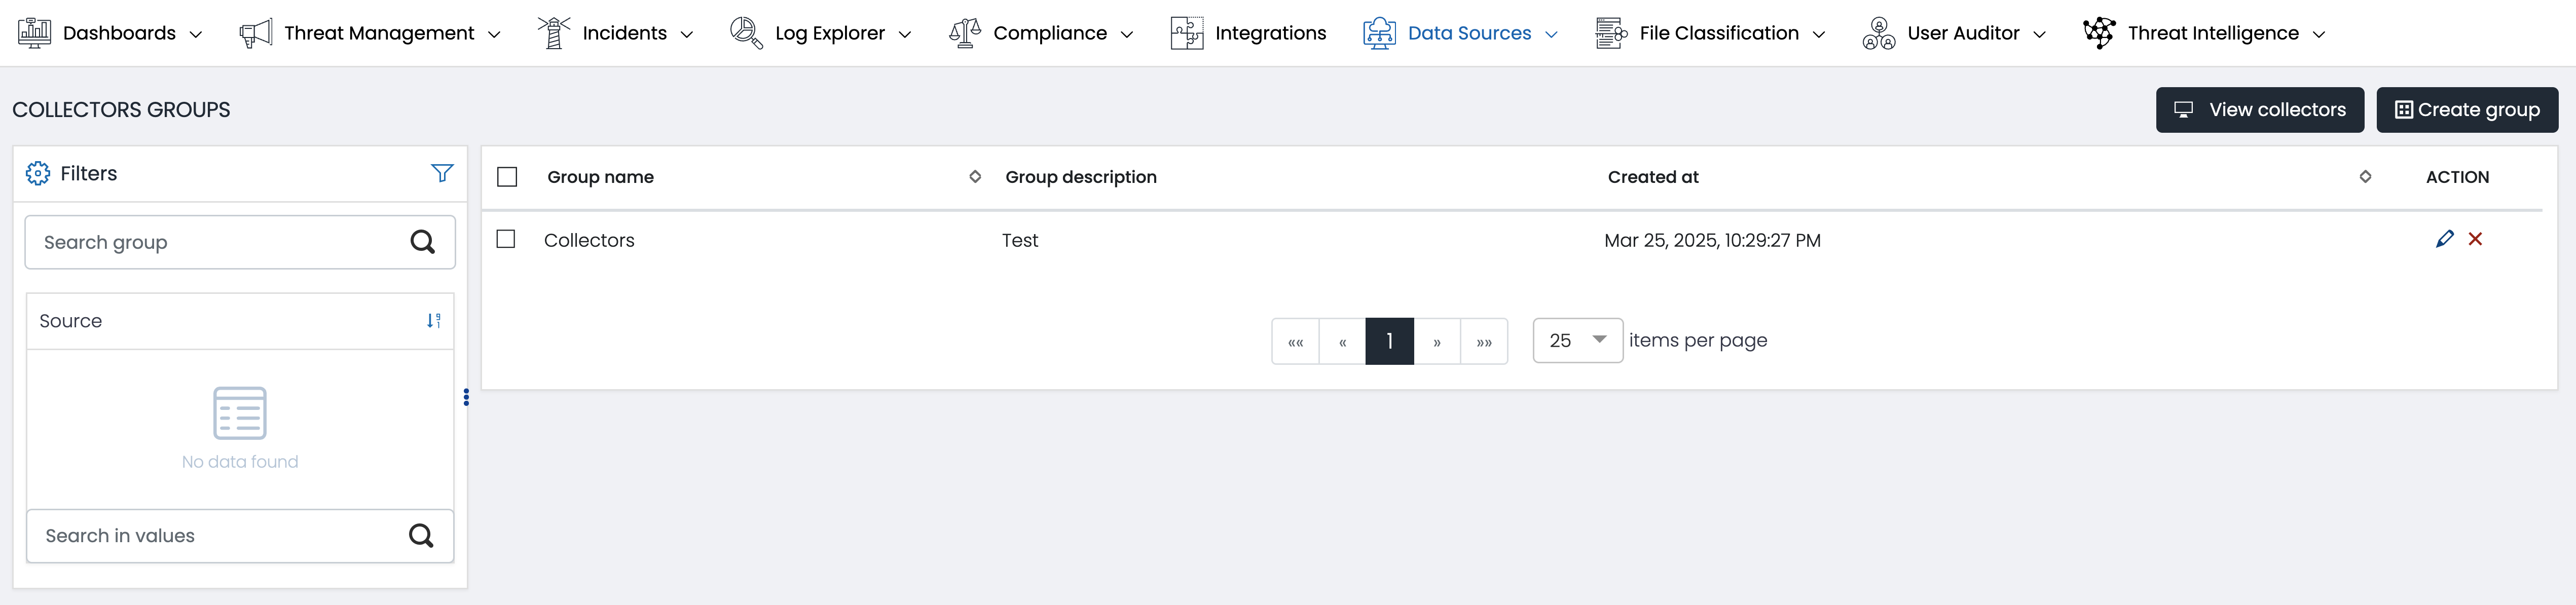The width and height of the screenshot is (2576, 605).
Task: Click the edit pencil icon for Collectors
Action: (2444, 239)
